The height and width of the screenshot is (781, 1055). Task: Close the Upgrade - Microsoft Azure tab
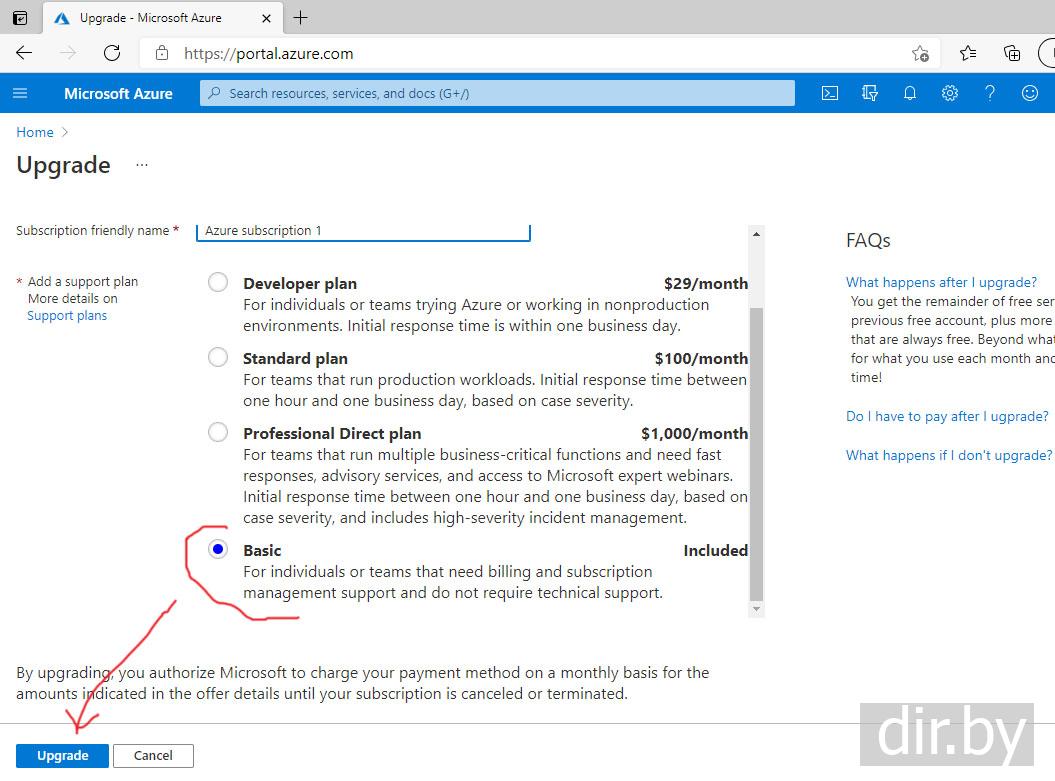click(x=266, y=18)
